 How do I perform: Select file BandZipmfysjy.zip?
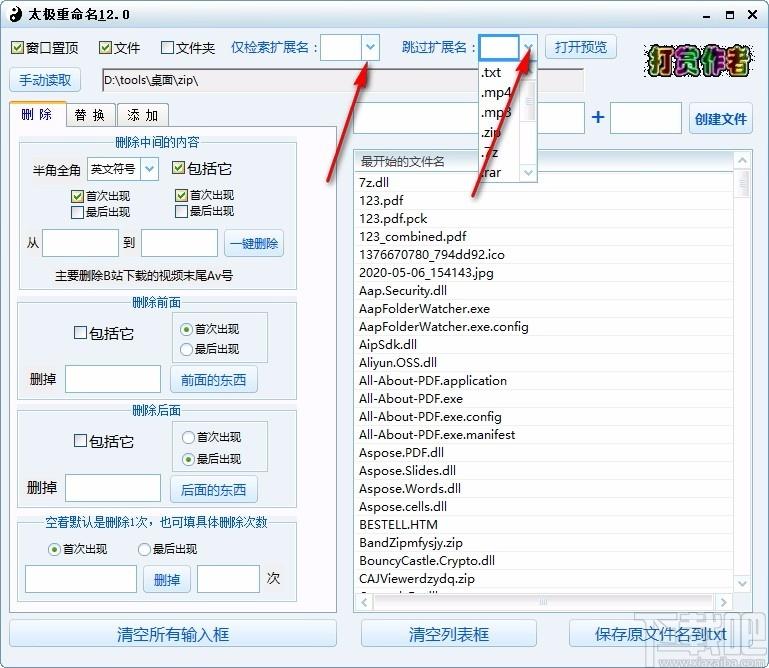coord(544,542)
